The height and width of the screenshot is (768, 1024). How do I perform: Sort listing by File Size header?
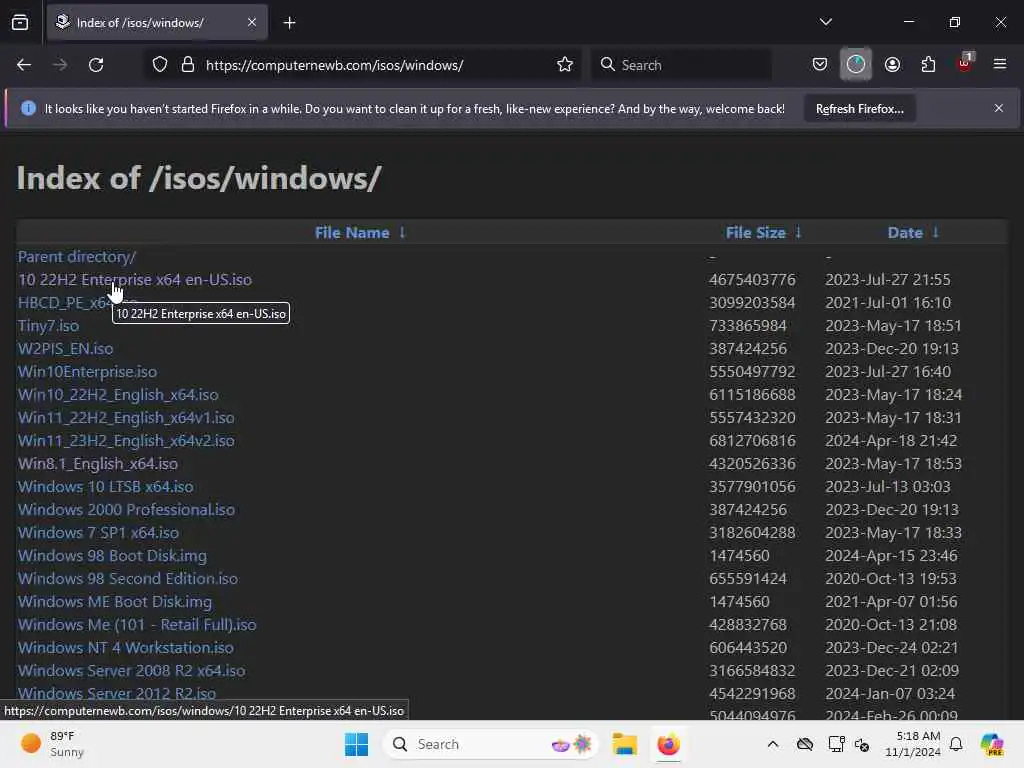pos(756,232)
